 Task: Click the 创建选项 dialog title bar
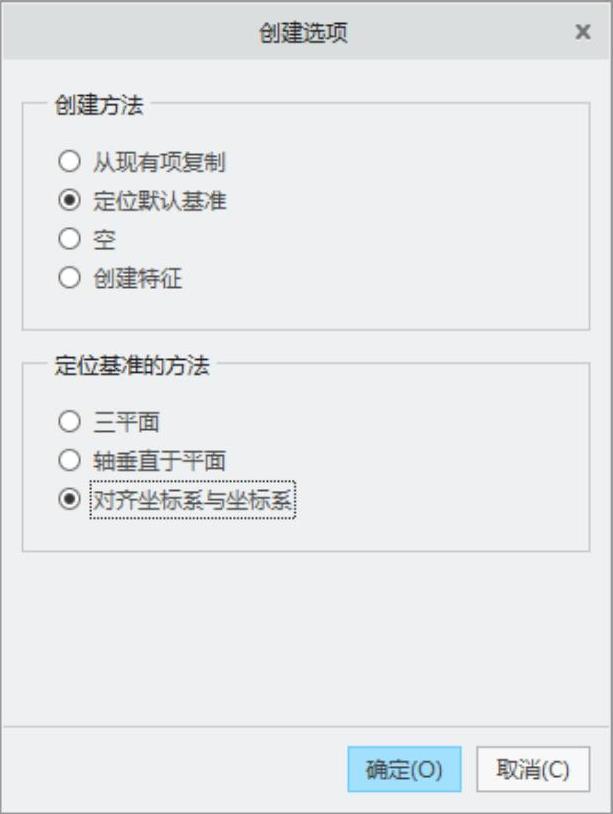(x=304, y=32)
